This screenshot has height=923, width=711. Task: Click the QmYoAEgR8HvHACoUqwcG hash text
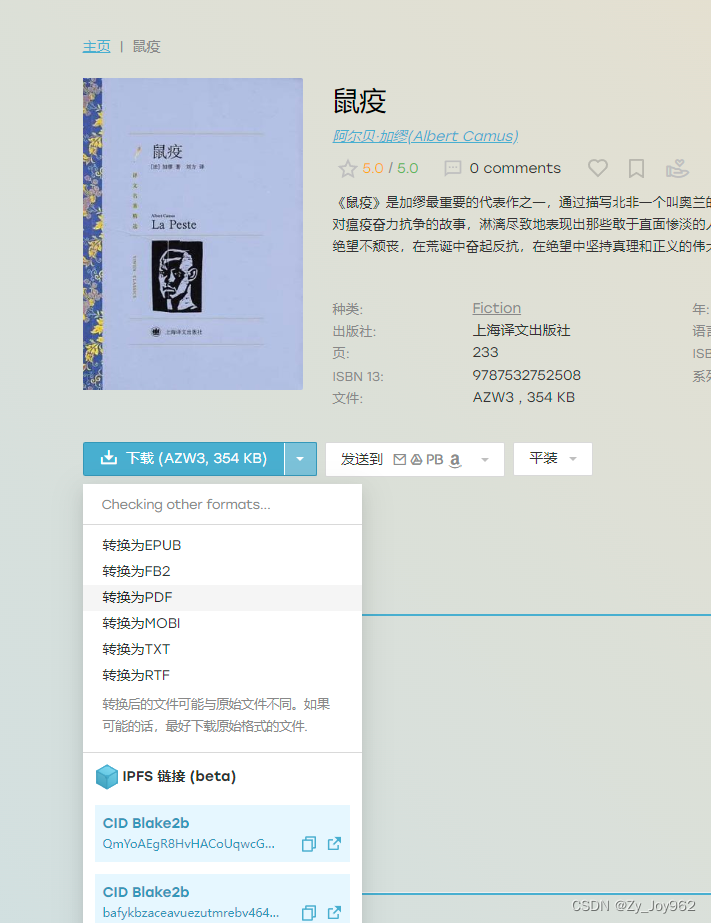coord(188,844)
